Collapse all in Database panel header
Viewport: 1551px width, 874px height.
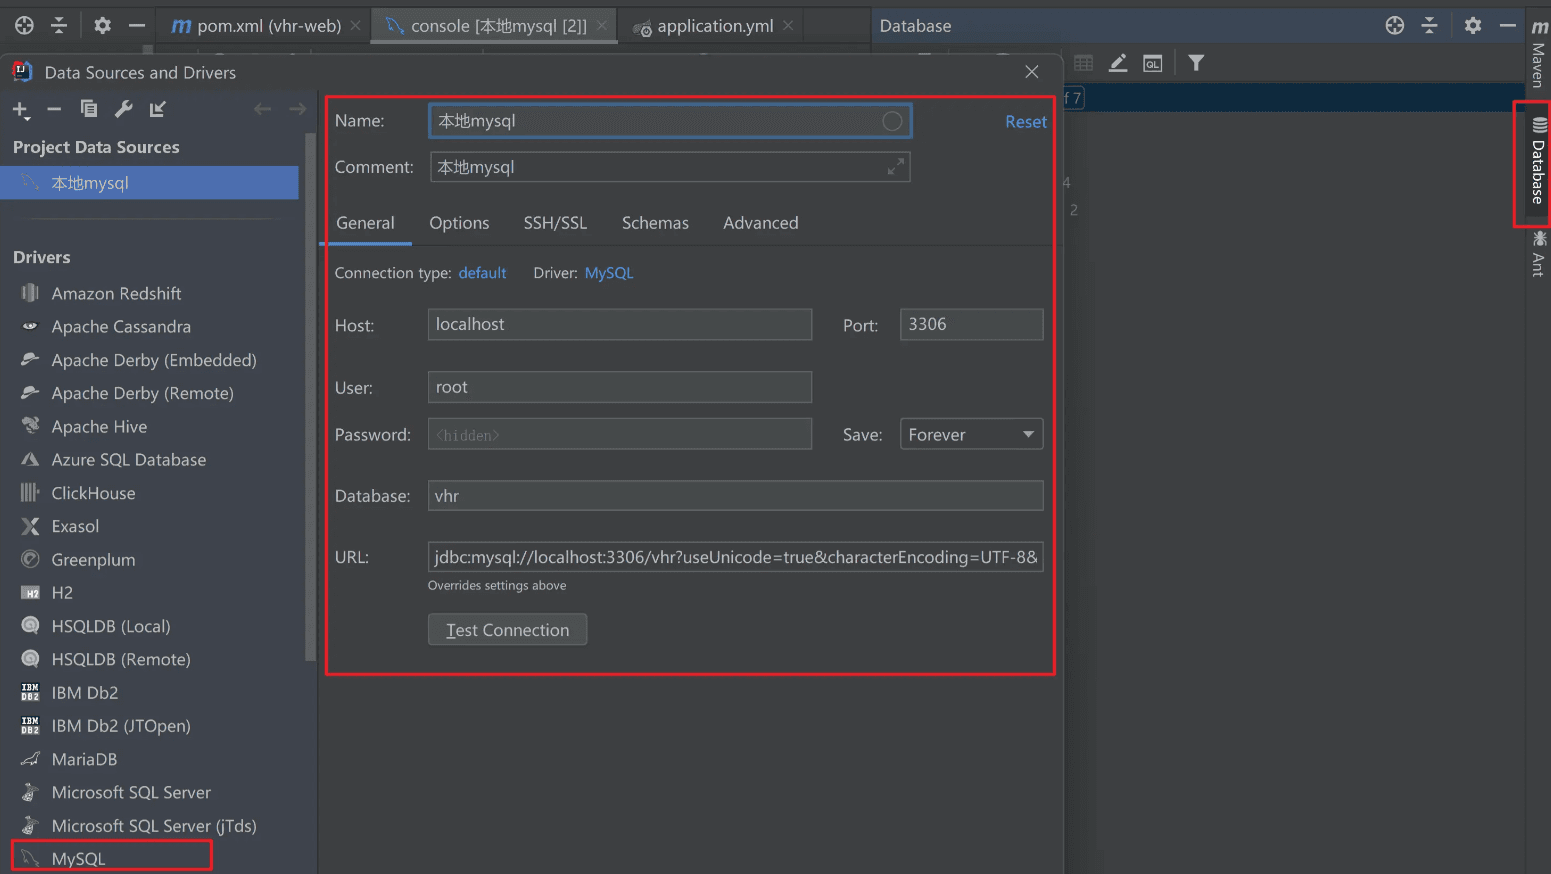(1429, 25)
